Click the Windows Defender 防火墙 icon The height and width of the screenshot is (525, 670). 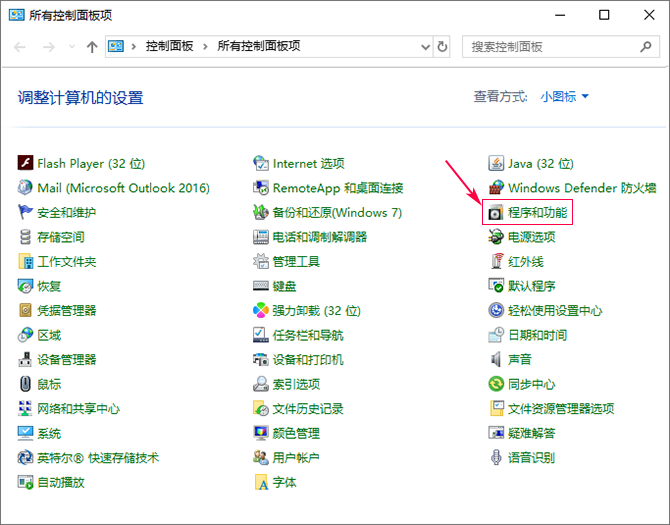(x=496, y=188)
